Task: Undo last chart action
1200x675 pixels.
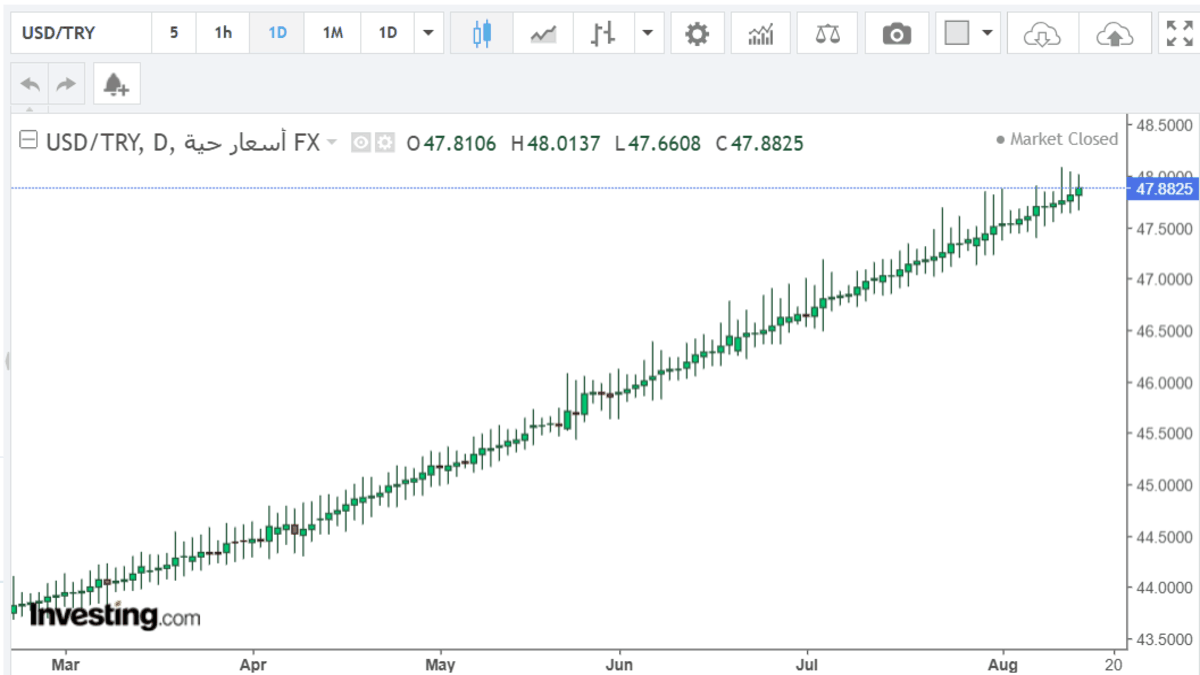Action: pos(30,85)
